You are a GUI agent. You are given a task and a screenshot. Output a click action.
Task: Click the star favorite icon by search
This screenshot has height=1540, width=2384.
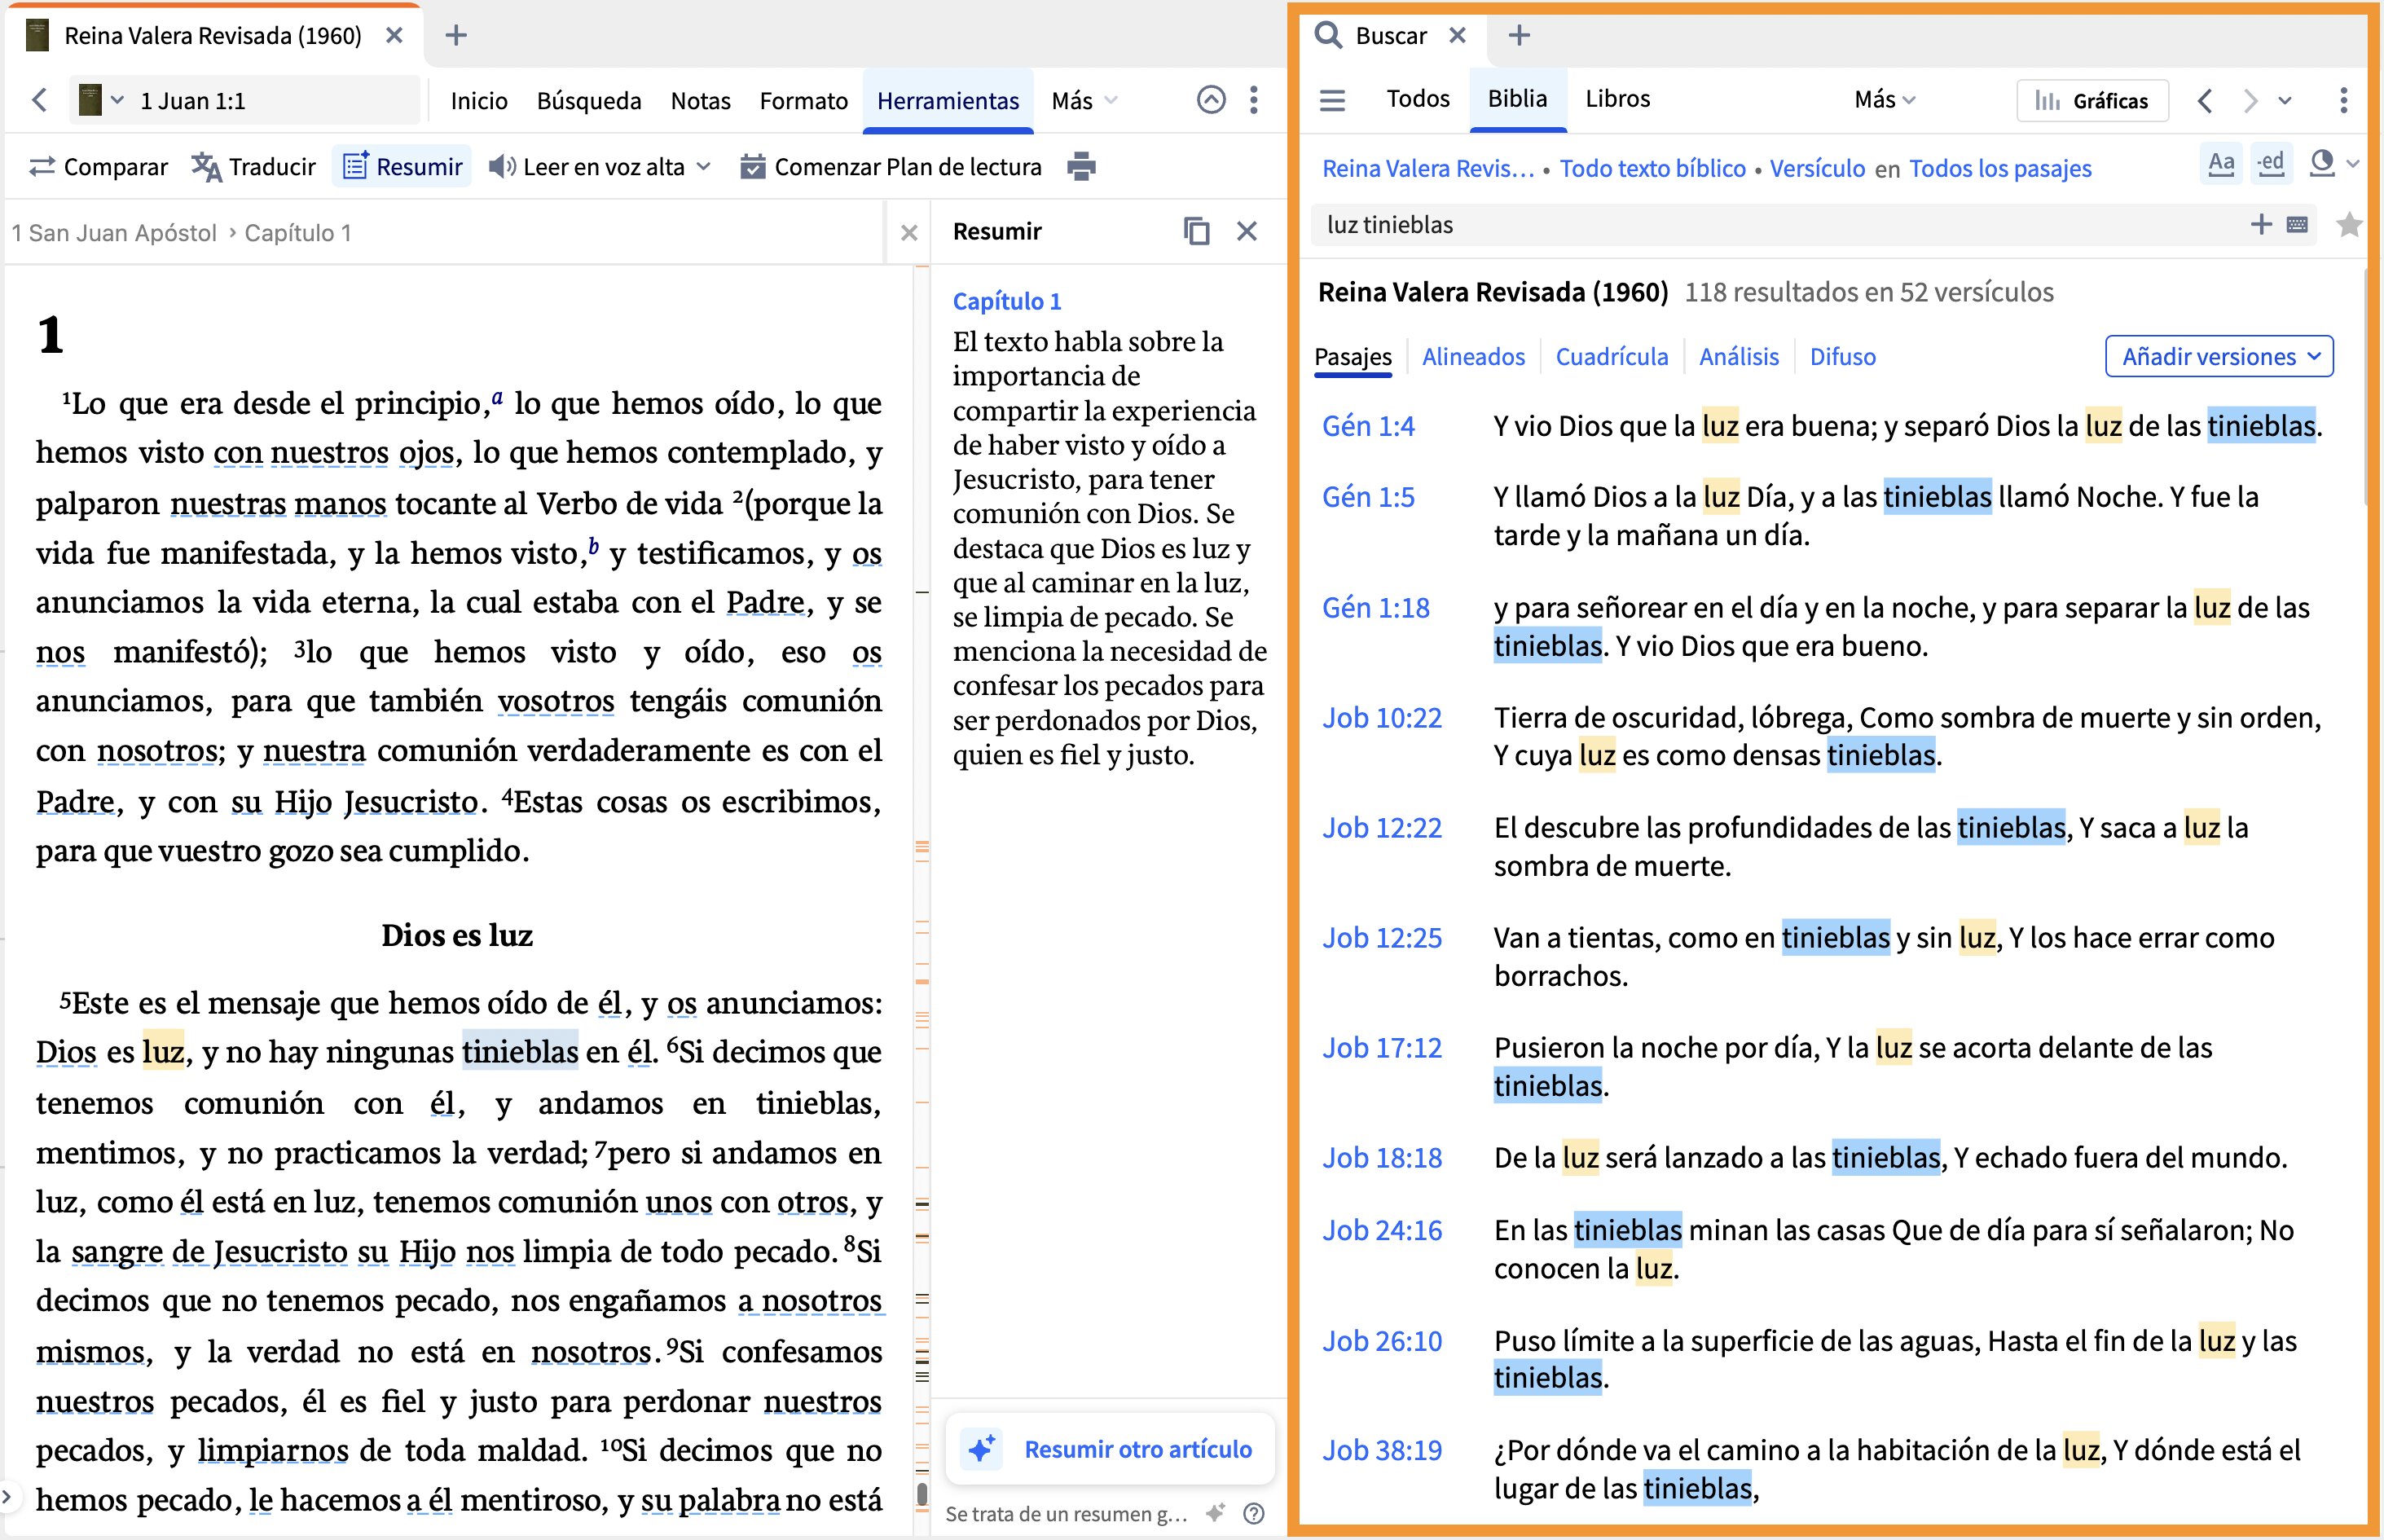tap(2349, 224)
